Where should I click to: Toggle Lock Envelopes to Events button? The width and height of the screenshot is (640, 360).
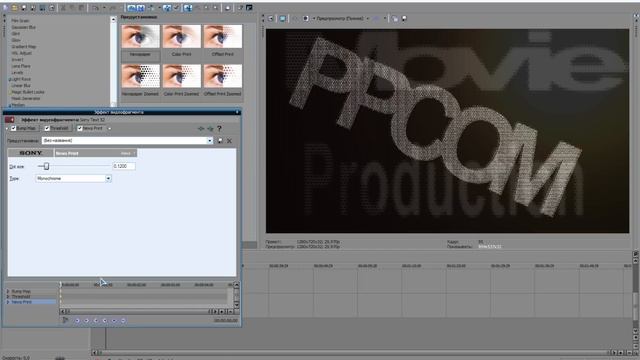point(167,8)
